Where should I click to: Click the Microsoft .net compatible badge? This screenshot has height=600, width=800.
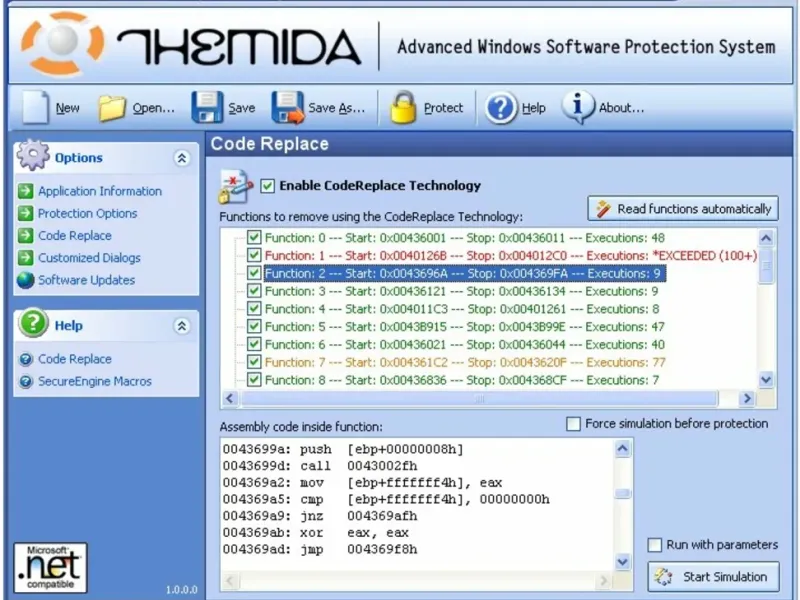[x=51, y=567]
